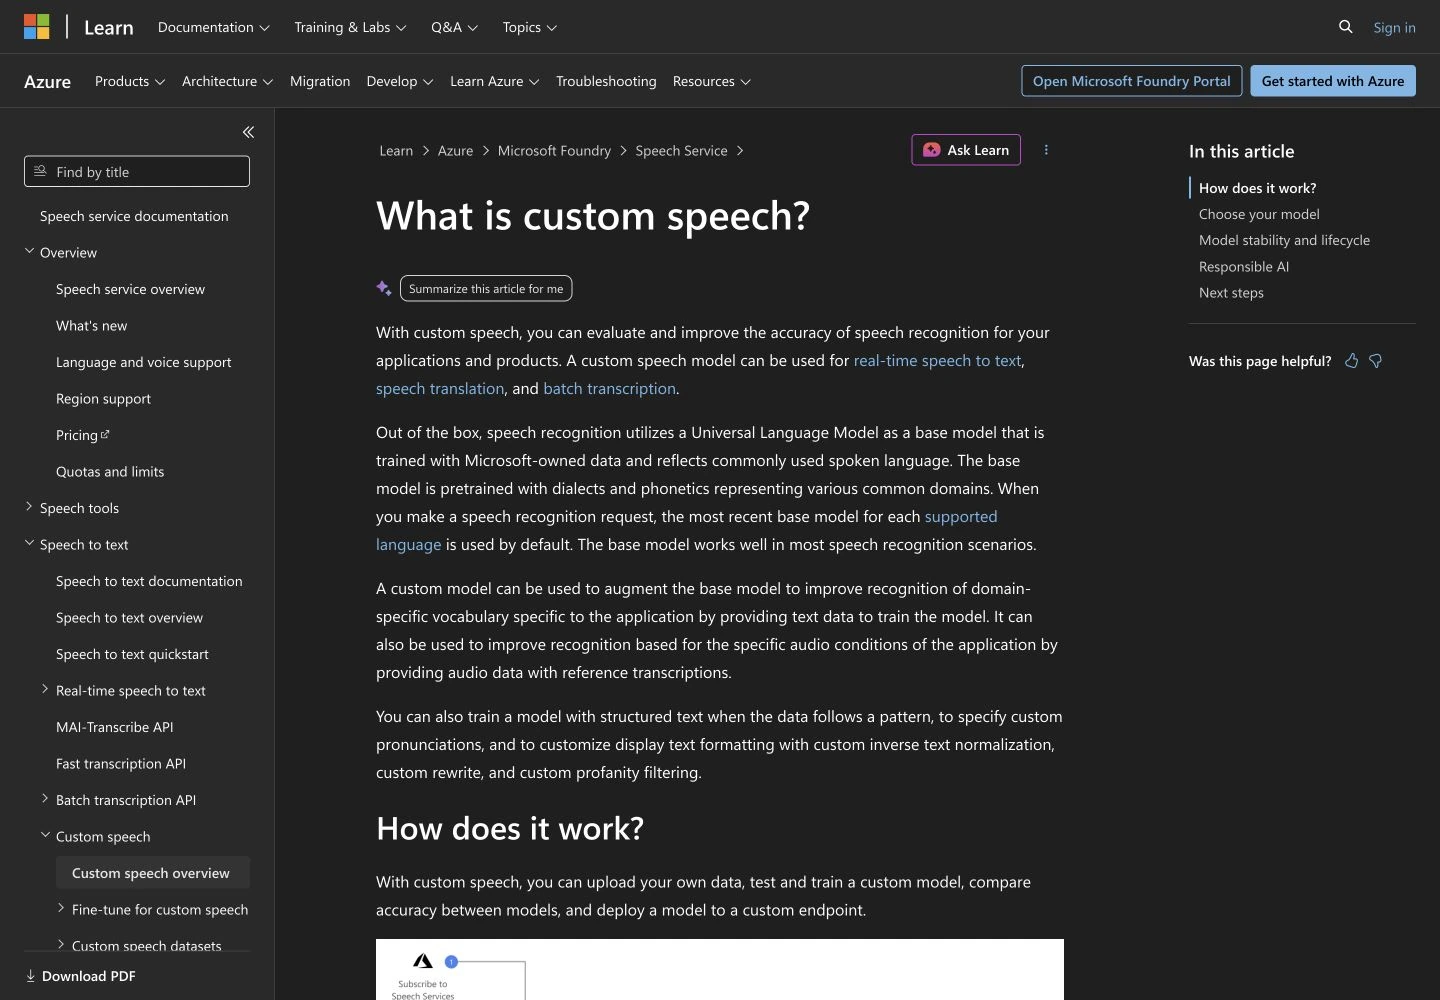1440x1000 pixels.
Task: Open the What's new page
Action: (91, 325)
